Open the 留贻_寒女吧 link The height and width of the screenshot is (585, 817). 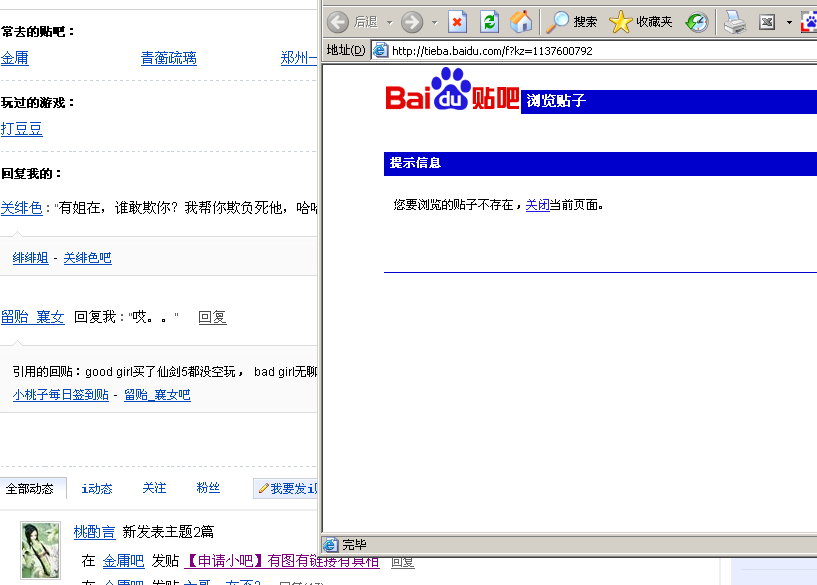pos(157,395)
